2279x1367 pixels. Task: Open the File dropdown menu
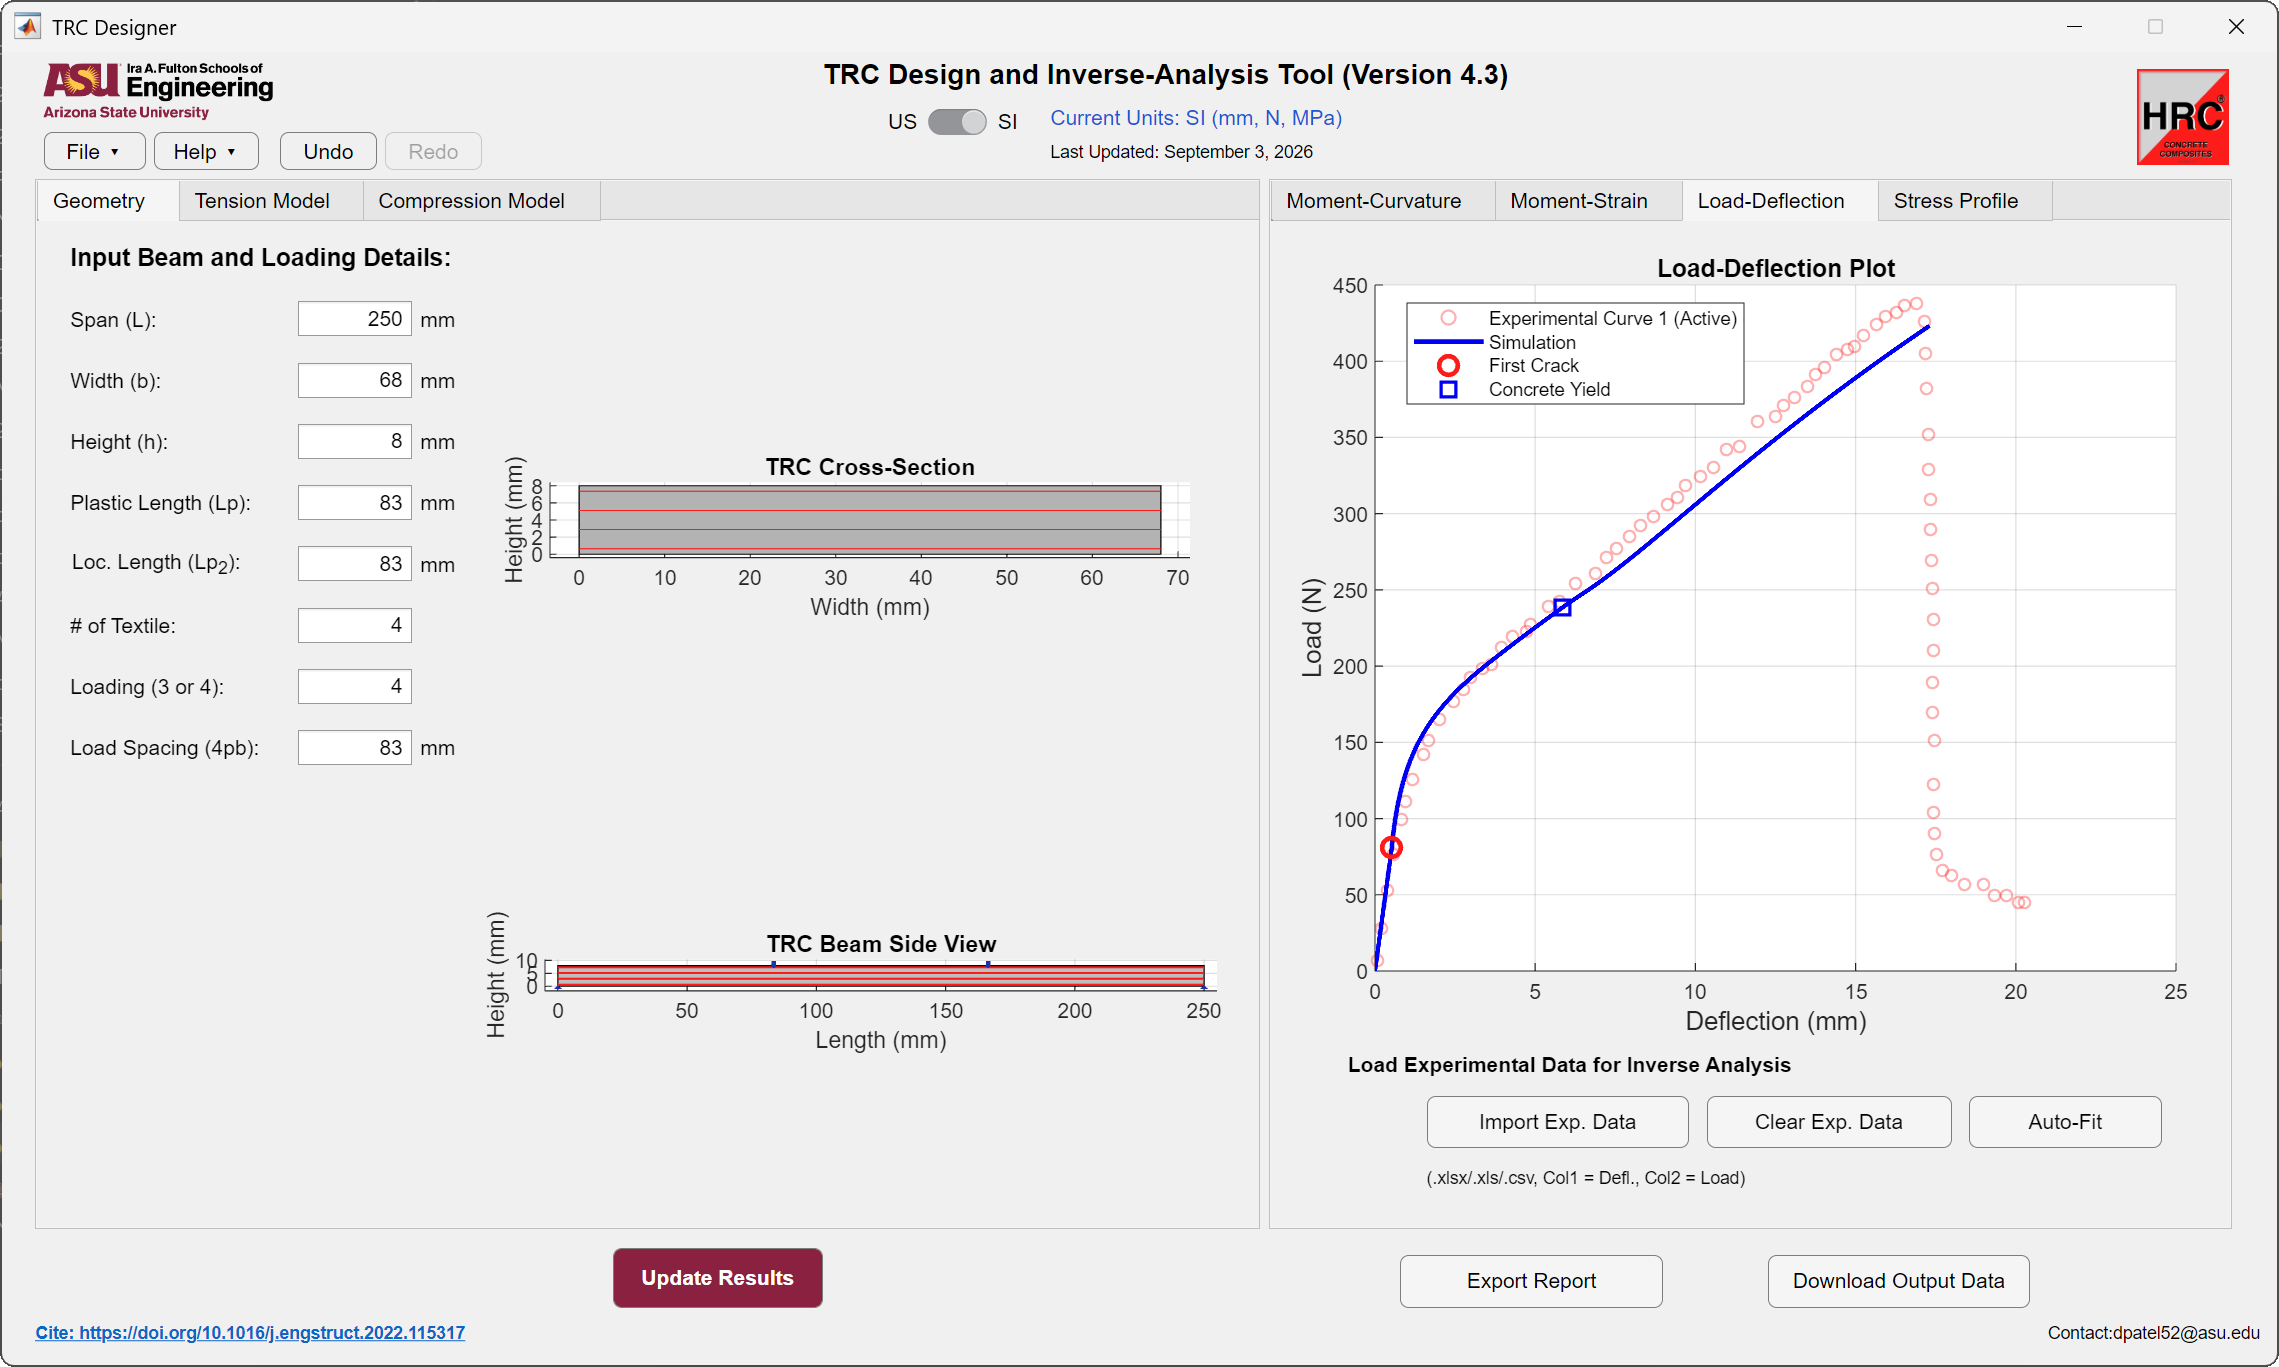[x=94, y=152]
